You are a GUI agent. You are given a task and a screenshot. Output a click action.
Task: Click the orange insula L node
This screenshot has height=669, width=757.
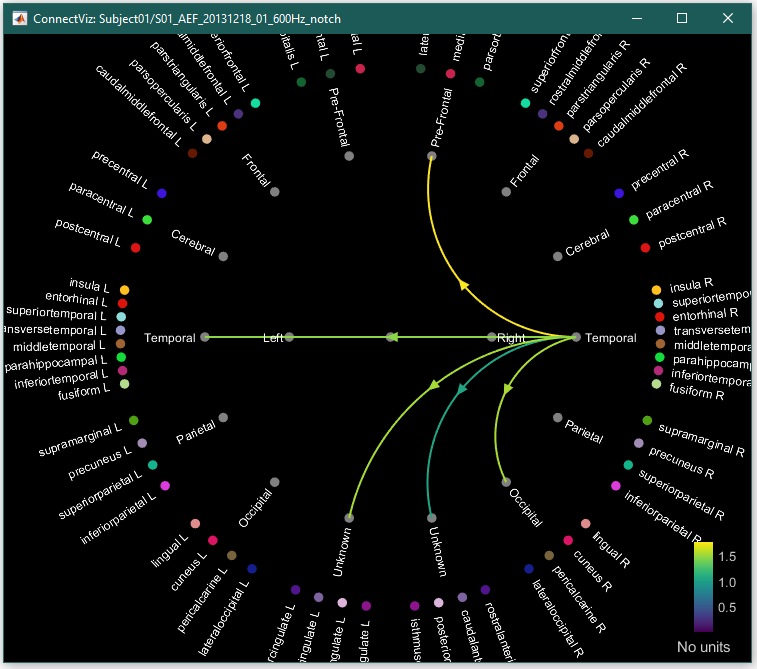pos(124,290)
